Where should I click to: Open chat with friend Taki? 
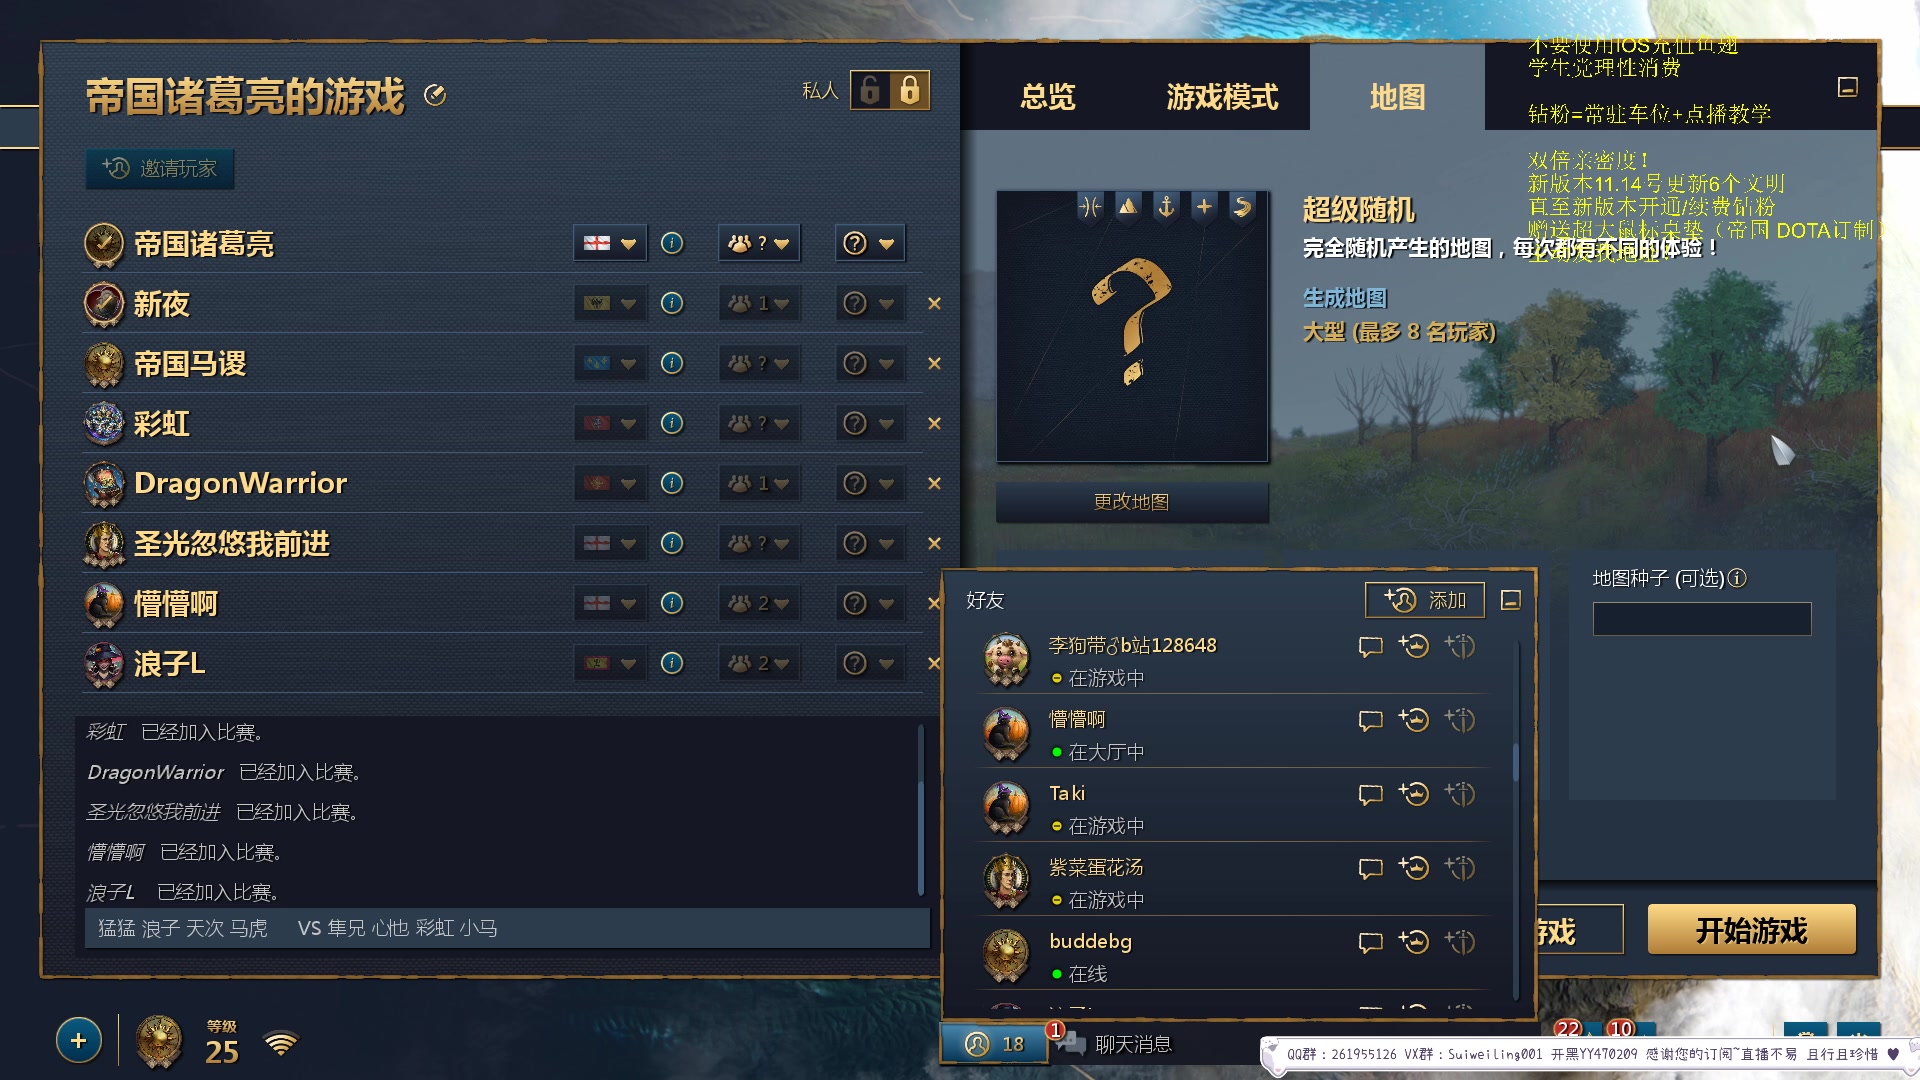point(1370,794)
